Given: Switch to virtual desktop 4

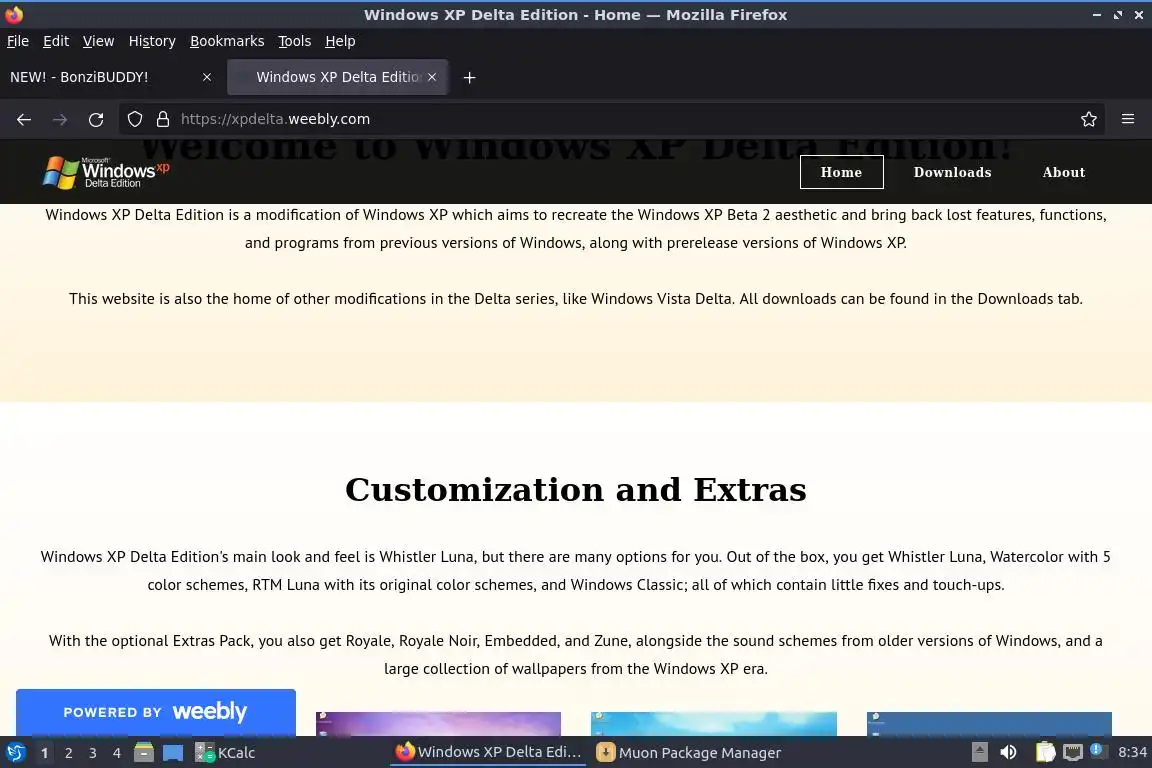Looking at the screenshot, I should 116,753.
